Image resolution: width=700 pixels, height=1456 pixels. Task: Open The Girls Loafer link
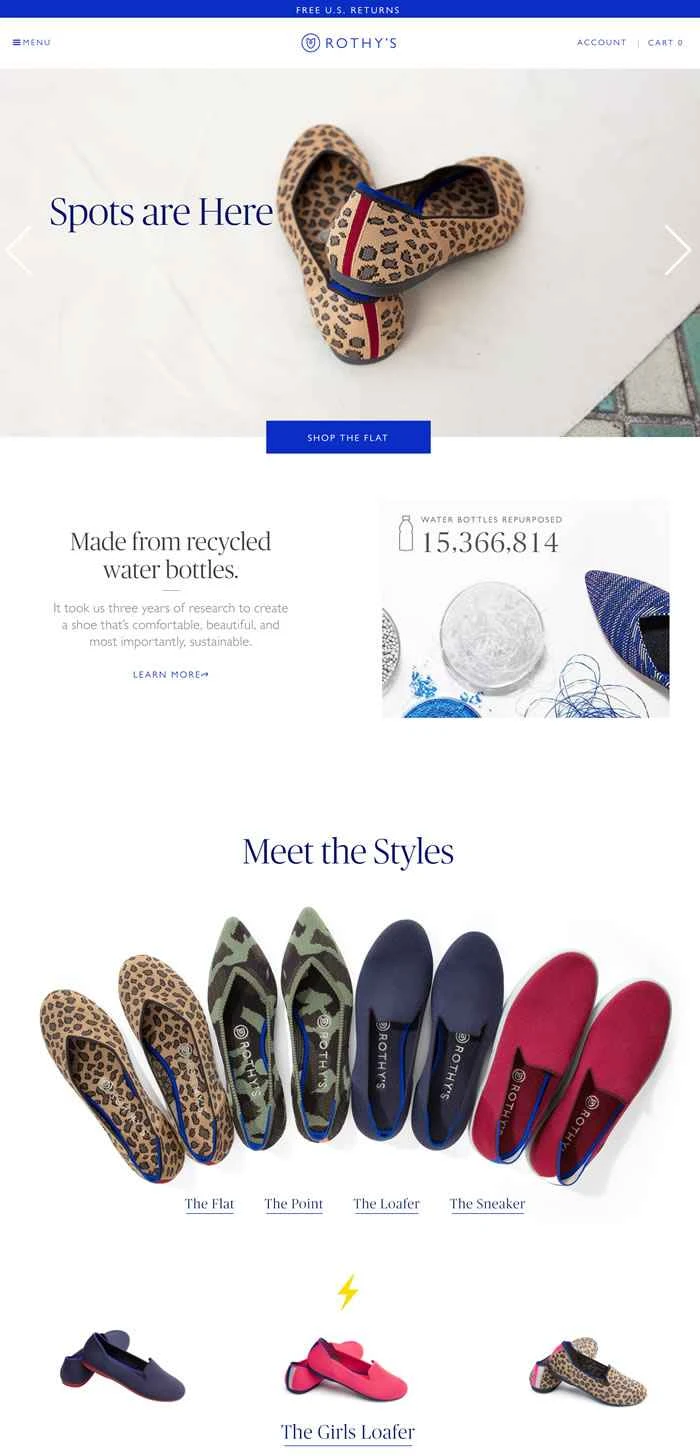347,1432
